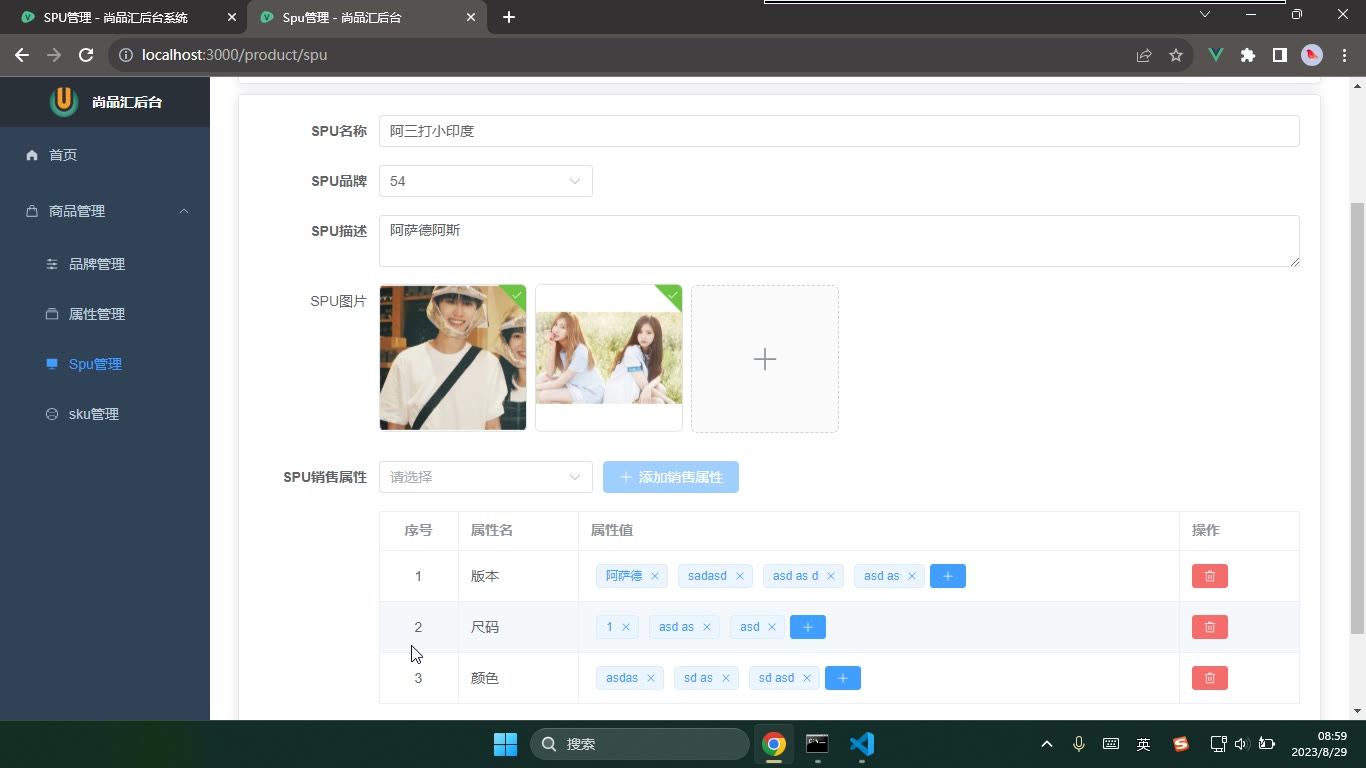Screen dimensions: 1366x768
Task: Upload a new SPU image
Action: 765,359
